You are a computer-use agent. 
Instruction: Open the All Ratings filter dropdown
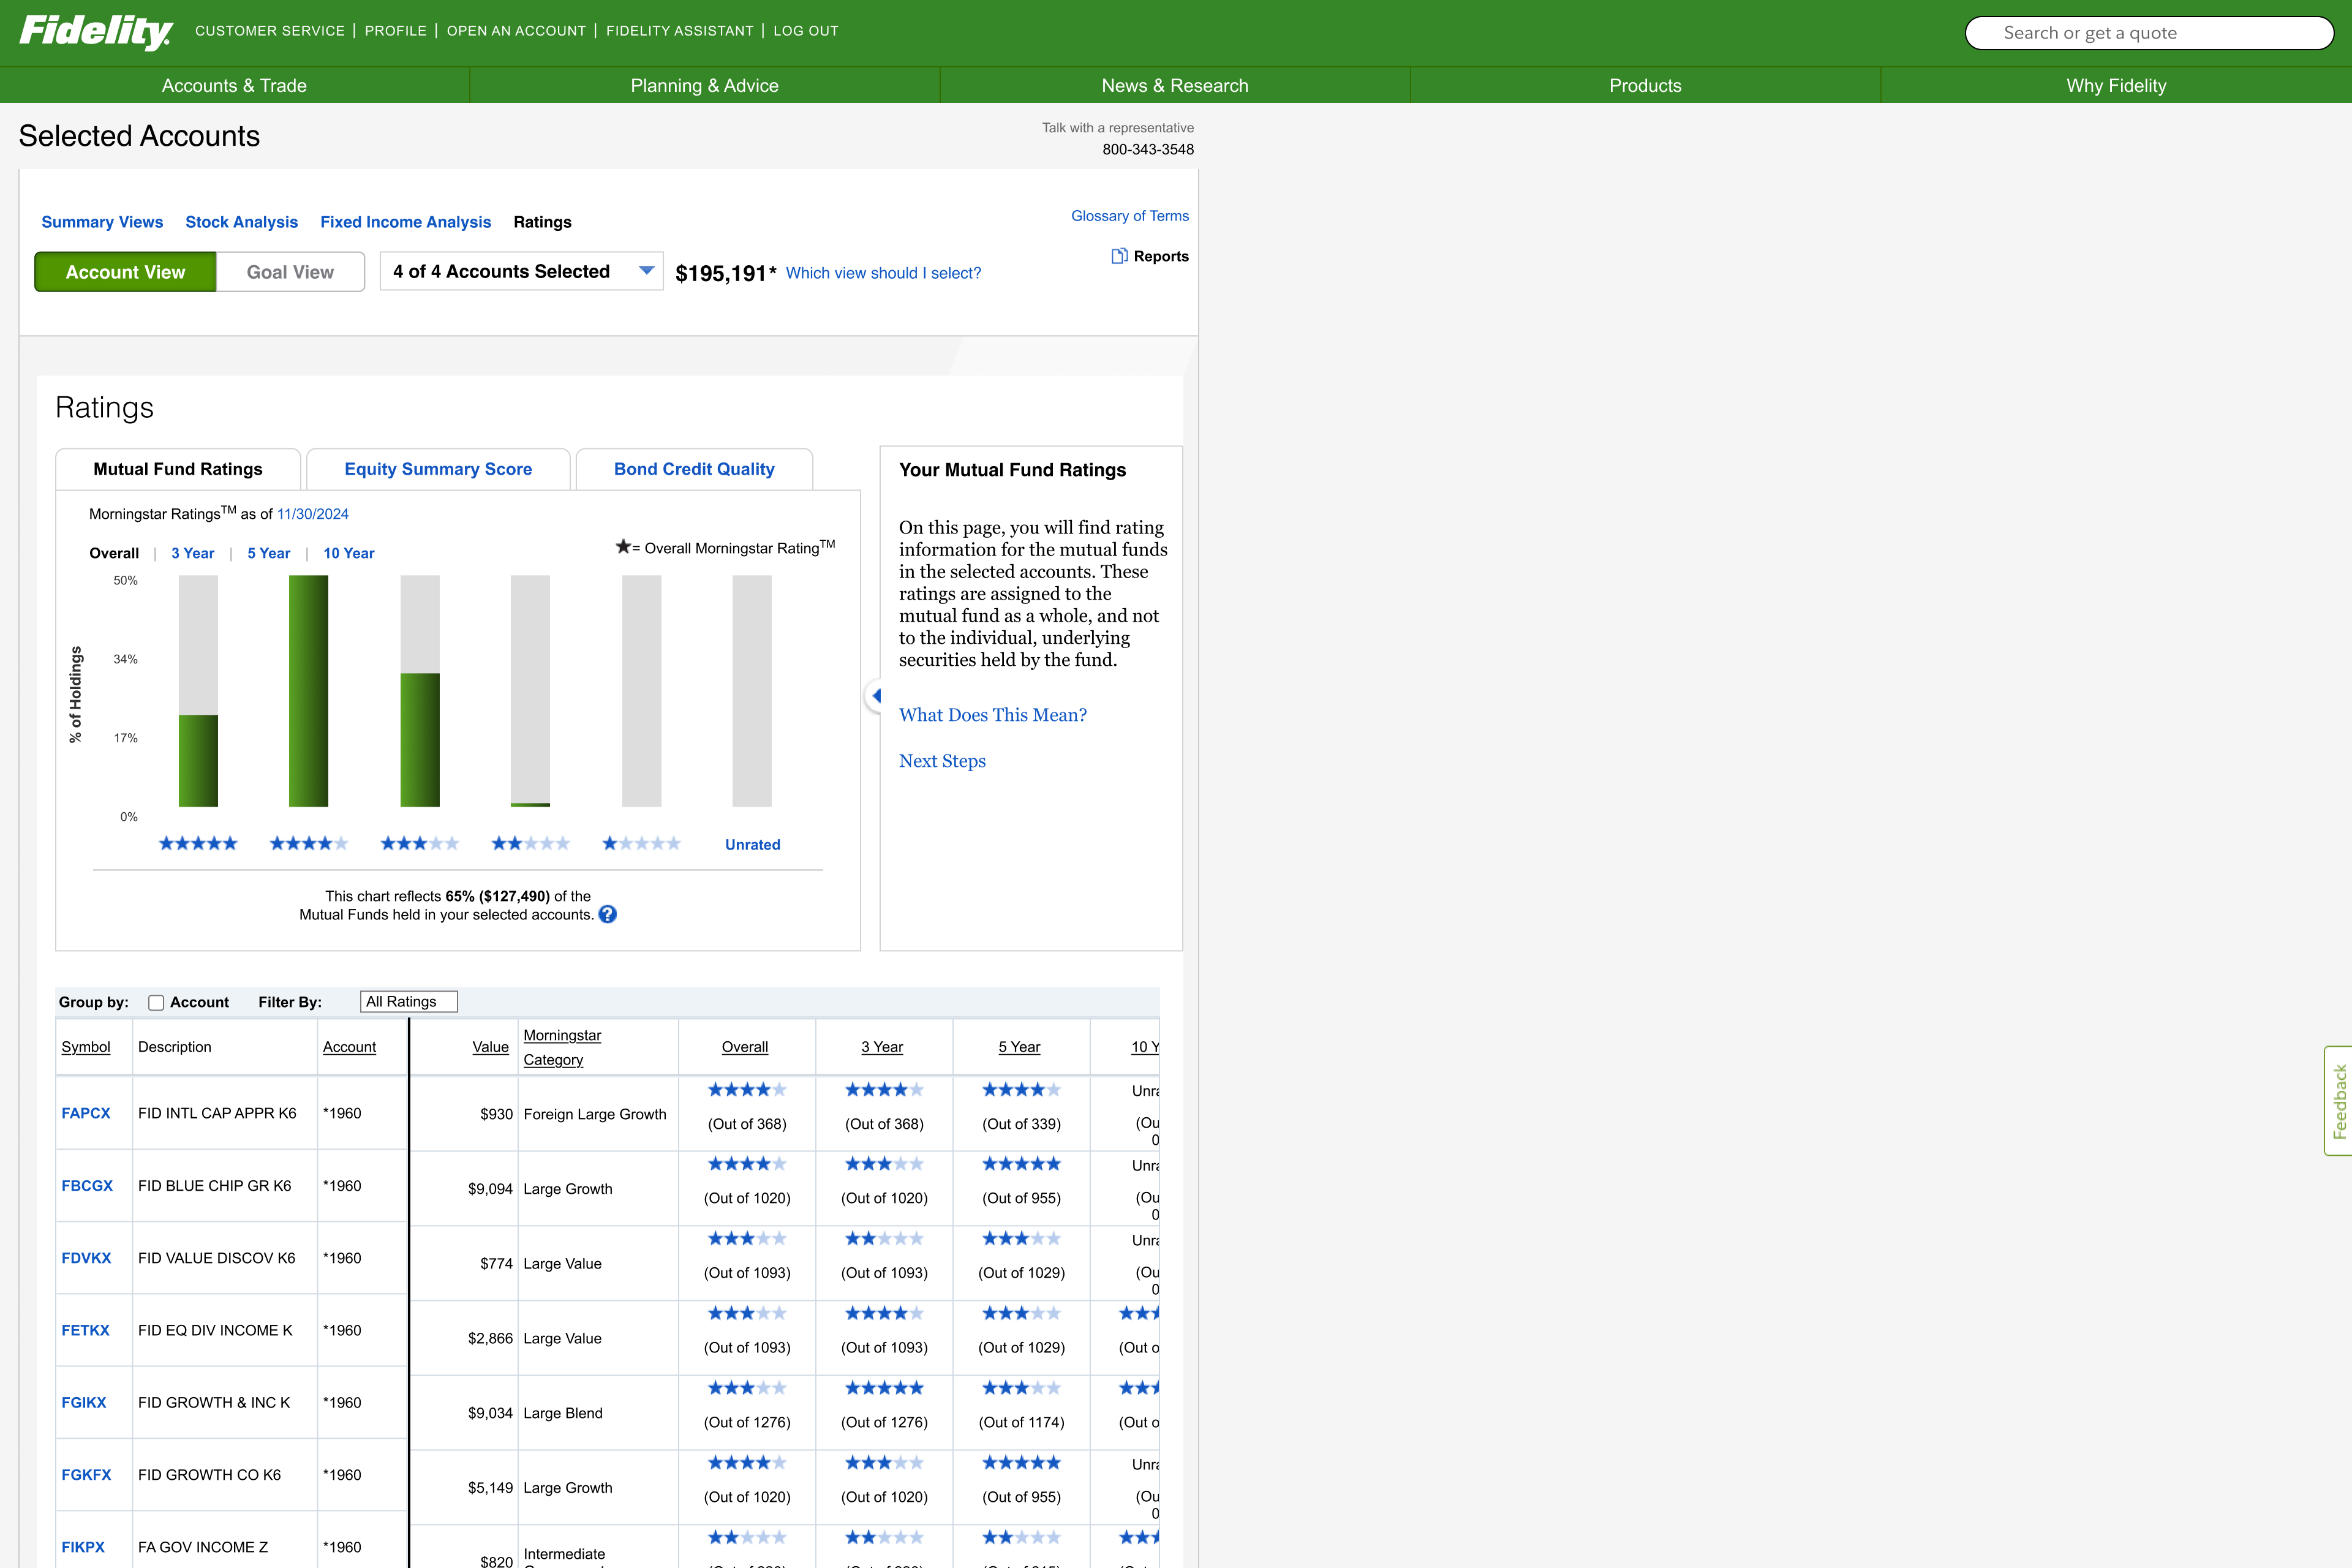click(x=408, y=1001)
